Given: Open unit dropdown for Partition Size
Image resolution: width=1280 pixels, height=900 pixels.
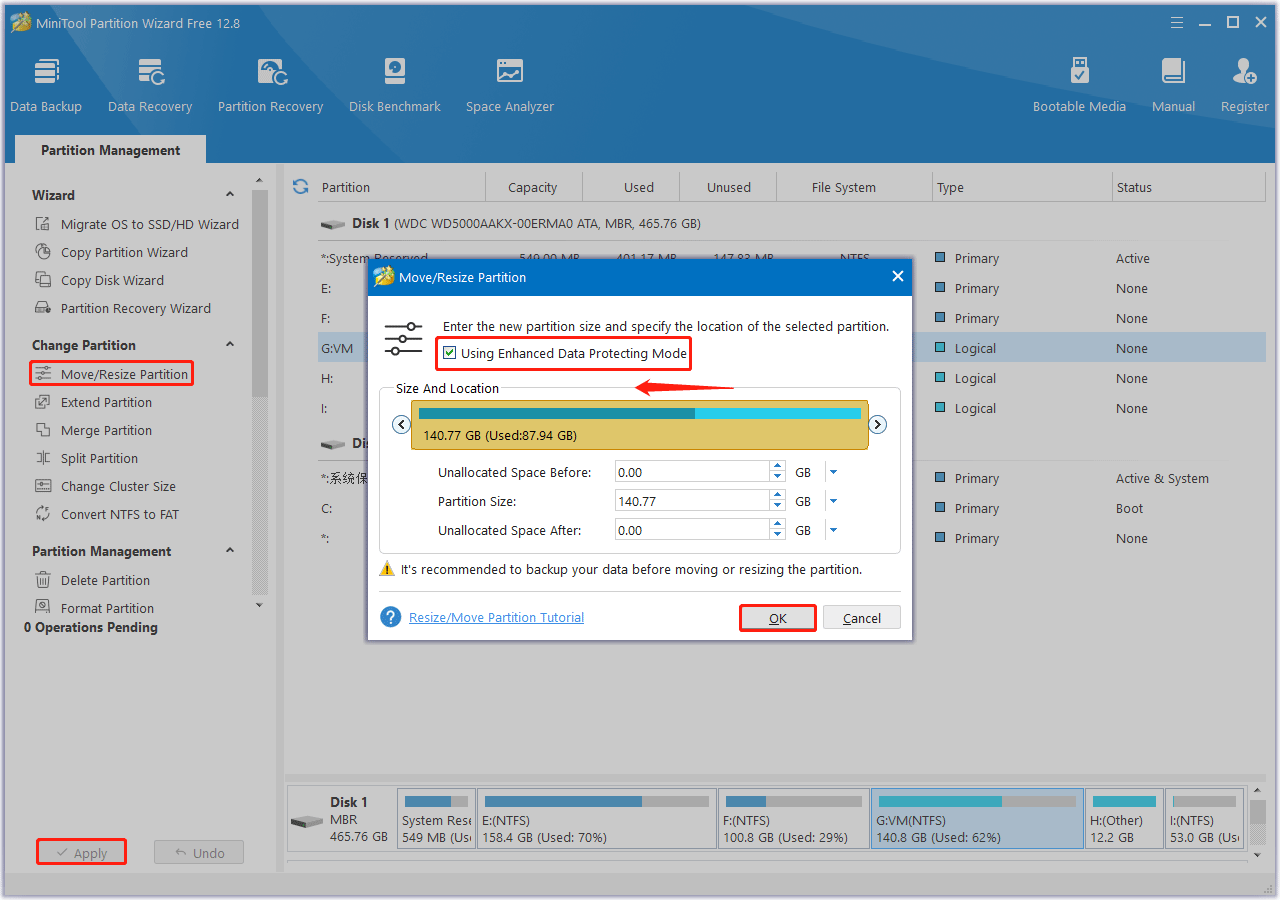Looking at the screenshot, I should (833, 501).
